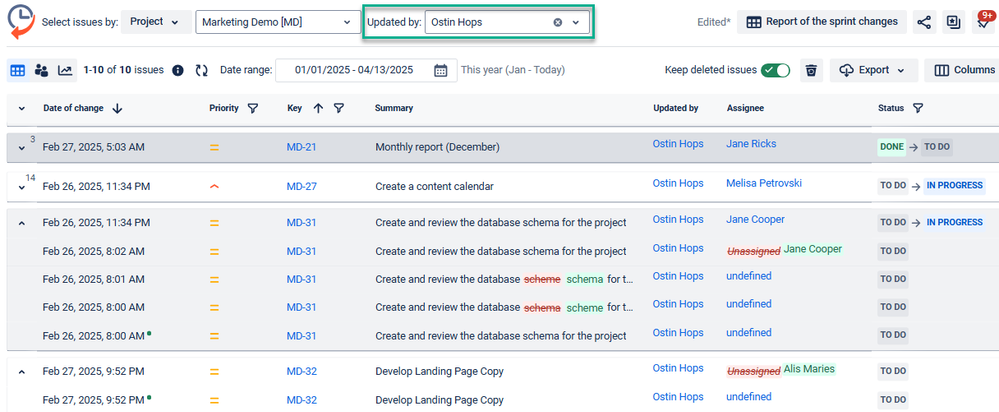Click This year (Jan - Today) label
This screenshot has height=412, width=999.
[x=513, y=70]
